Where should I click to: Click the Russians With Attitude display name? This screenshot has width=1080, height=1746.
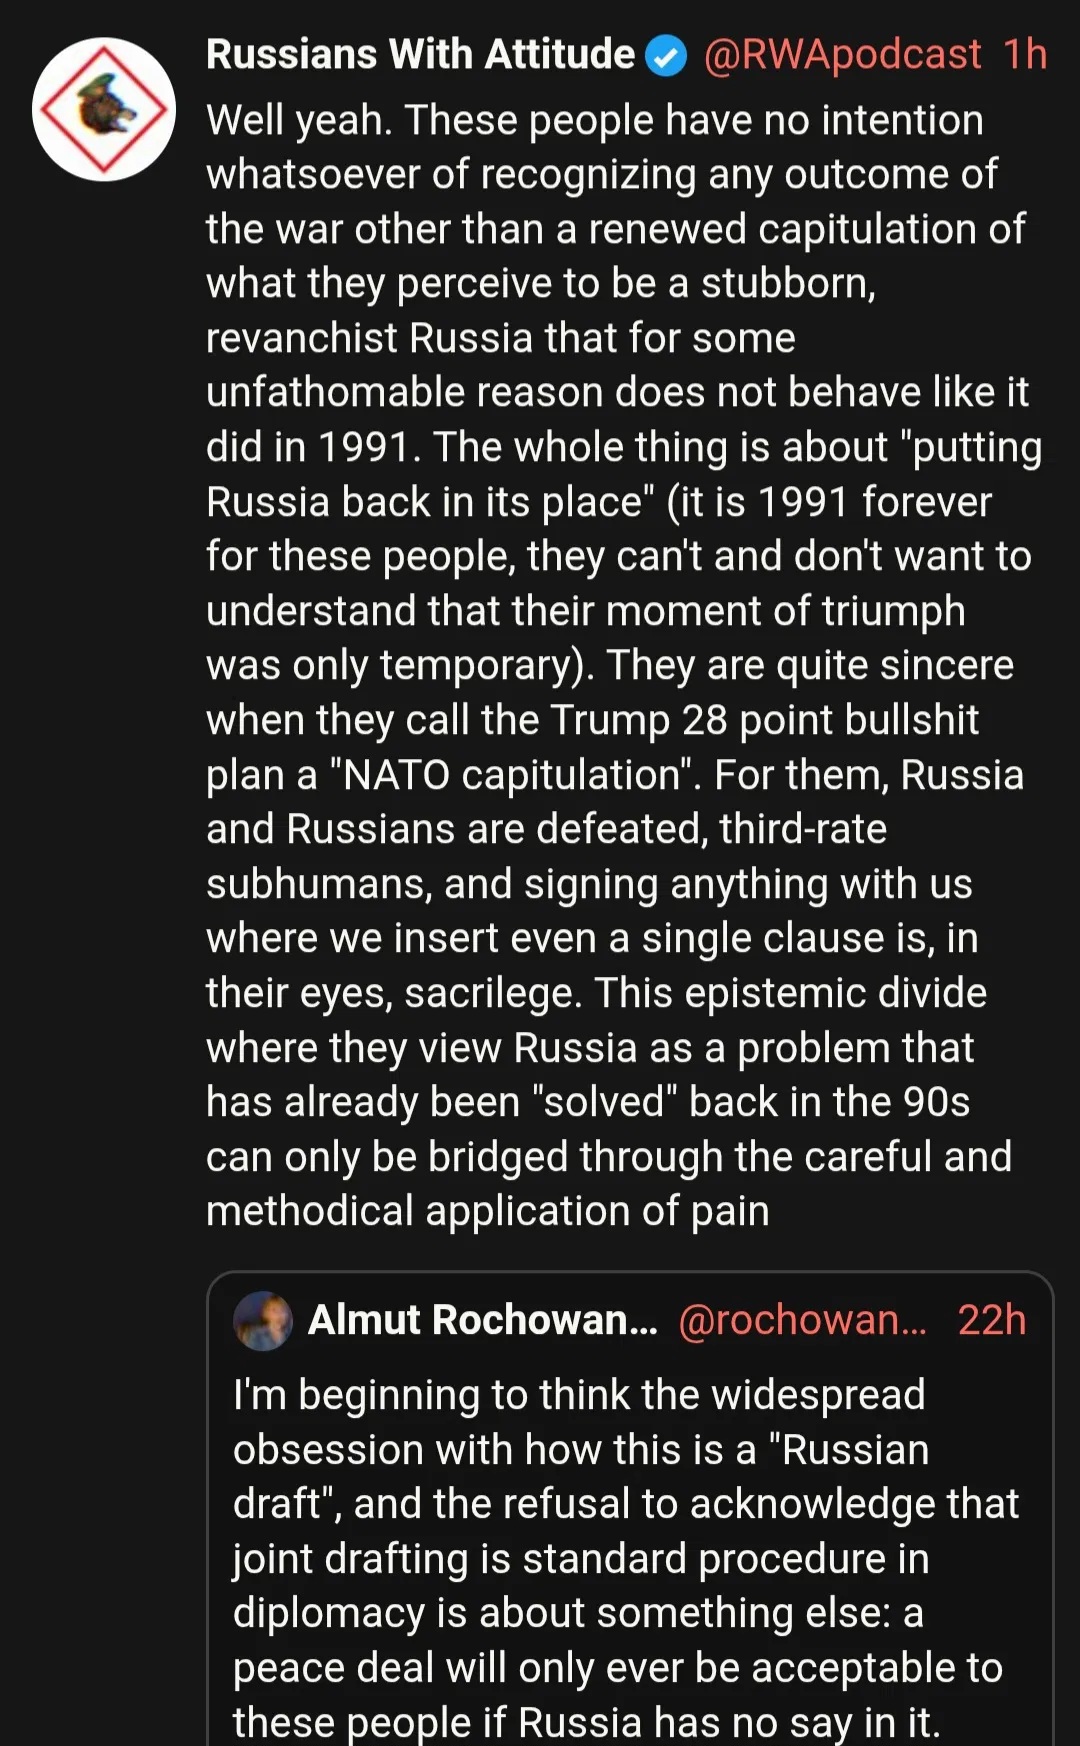[x=420, y=55]
